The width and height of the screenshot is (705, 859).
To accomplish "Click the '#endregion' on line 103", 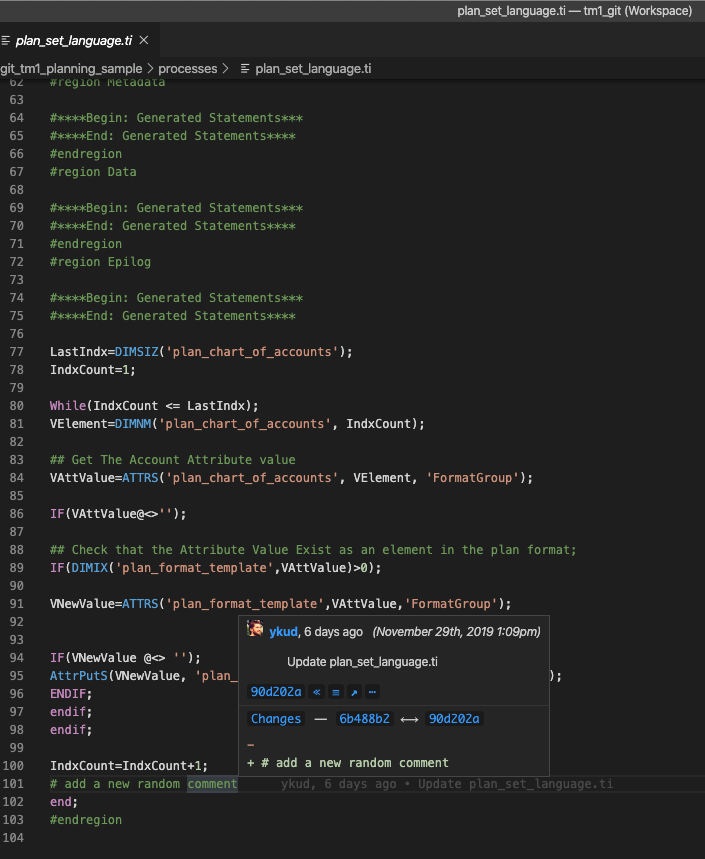I will point(86,820).
